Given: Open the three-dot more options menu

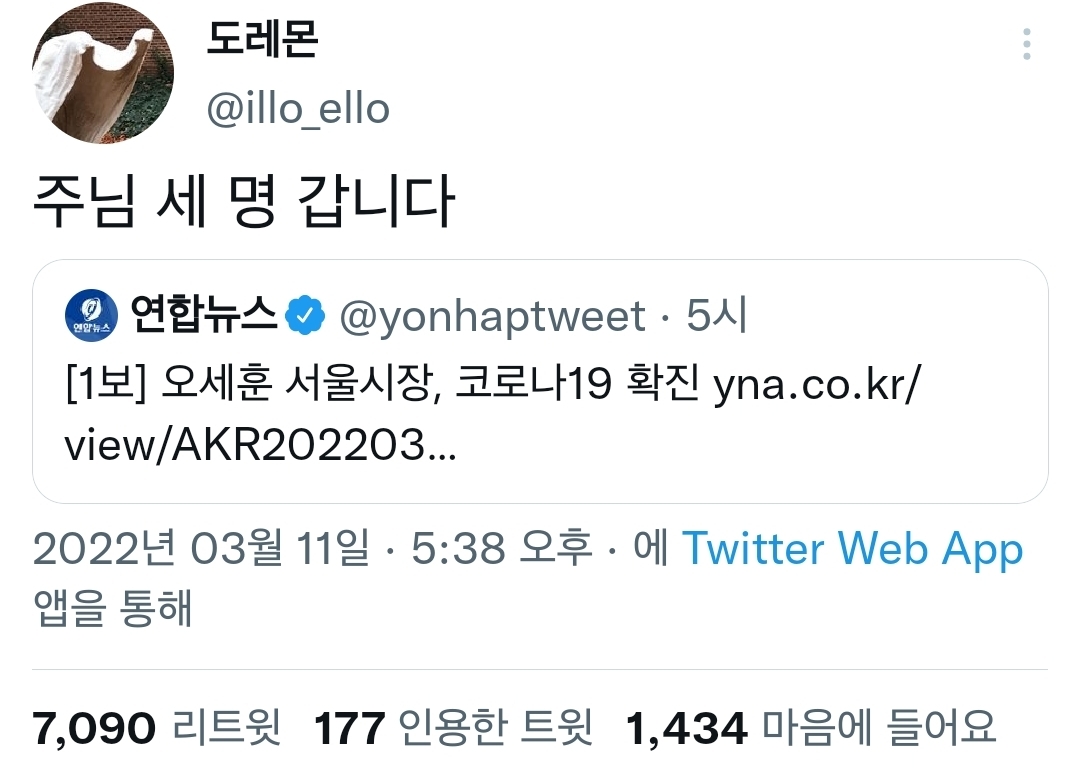Looking at the screenshot, I should tap(1026, 44).
